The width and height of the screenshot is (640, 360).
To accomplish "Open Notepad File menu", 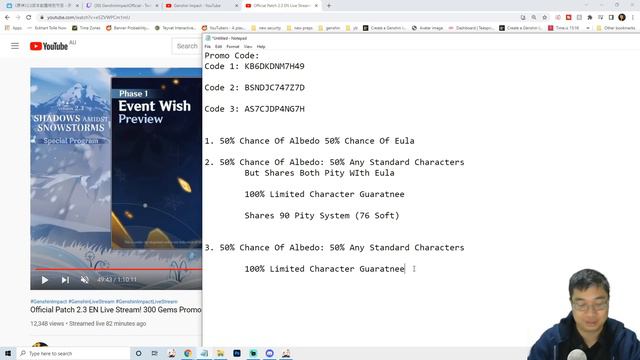I will coord(208,47).
